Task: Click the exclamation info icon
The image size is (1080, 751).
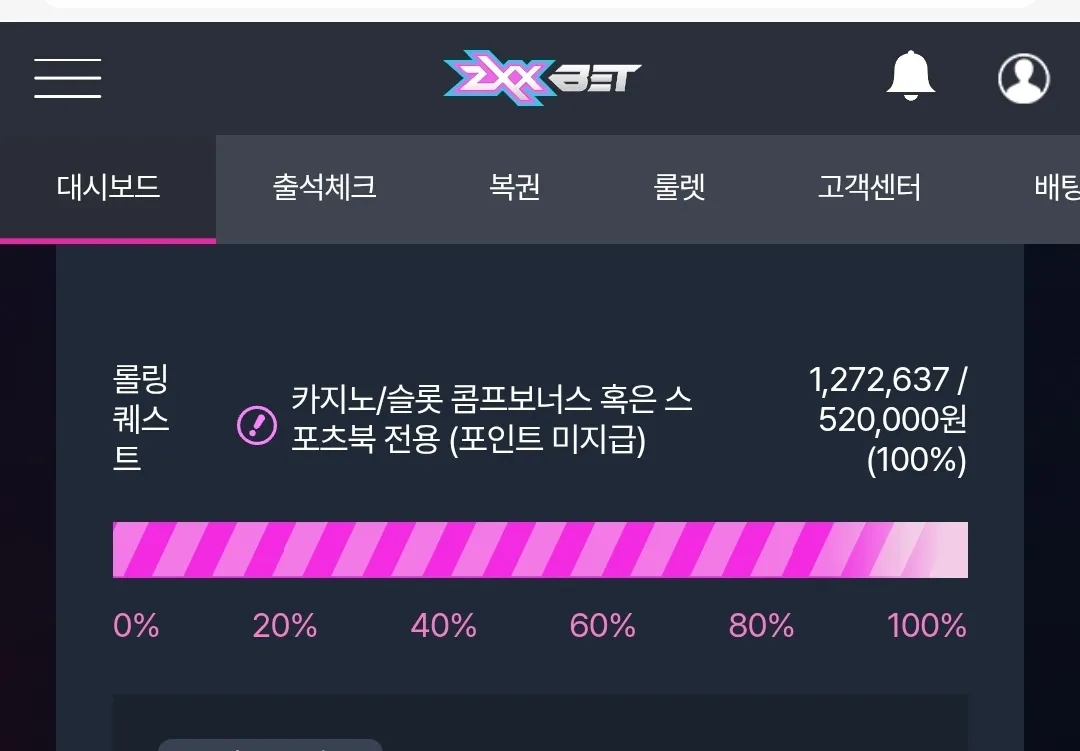Action: tap(257, 425)
